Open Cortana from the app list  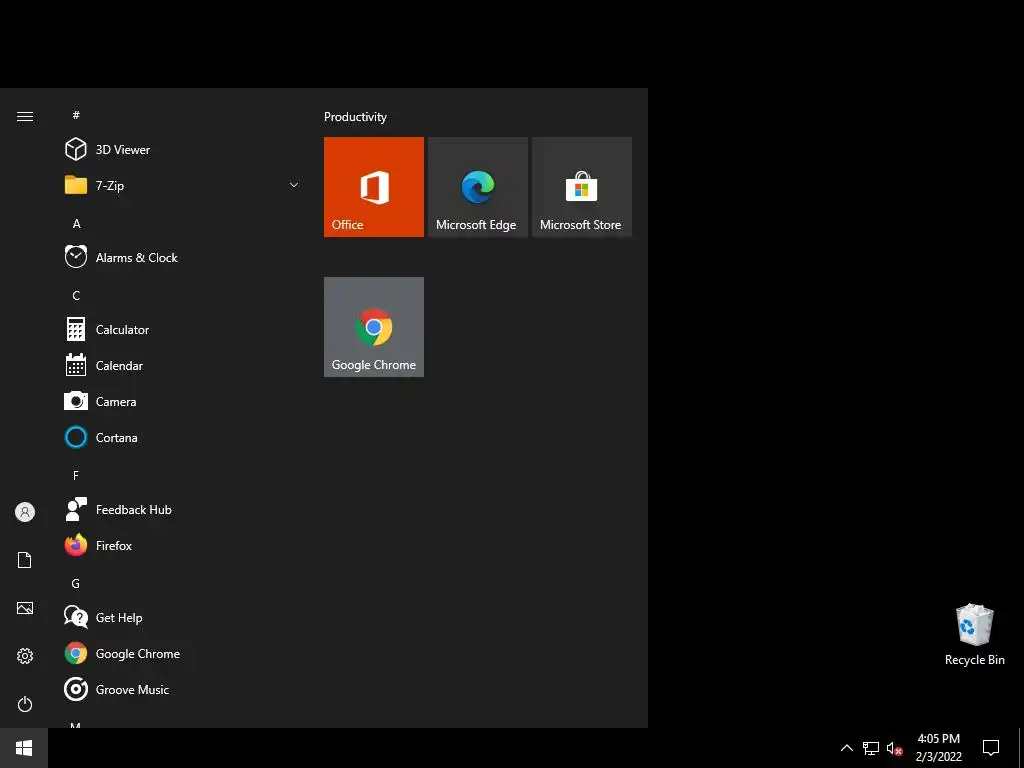point(183,438)
